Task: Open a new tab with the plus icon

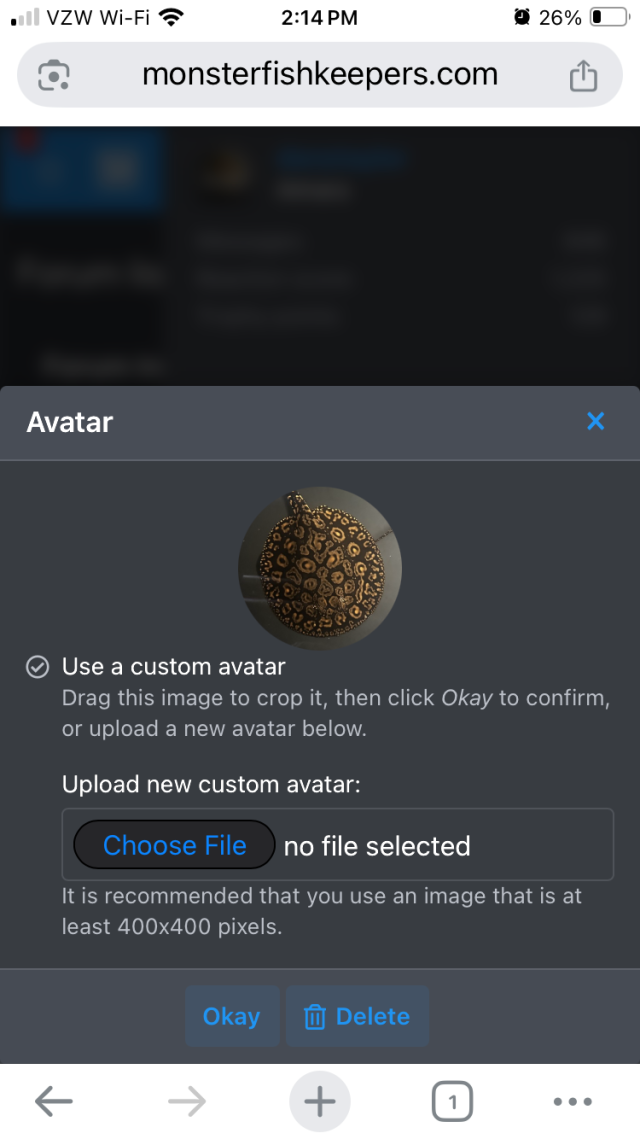Action: tap(320, 1102)
